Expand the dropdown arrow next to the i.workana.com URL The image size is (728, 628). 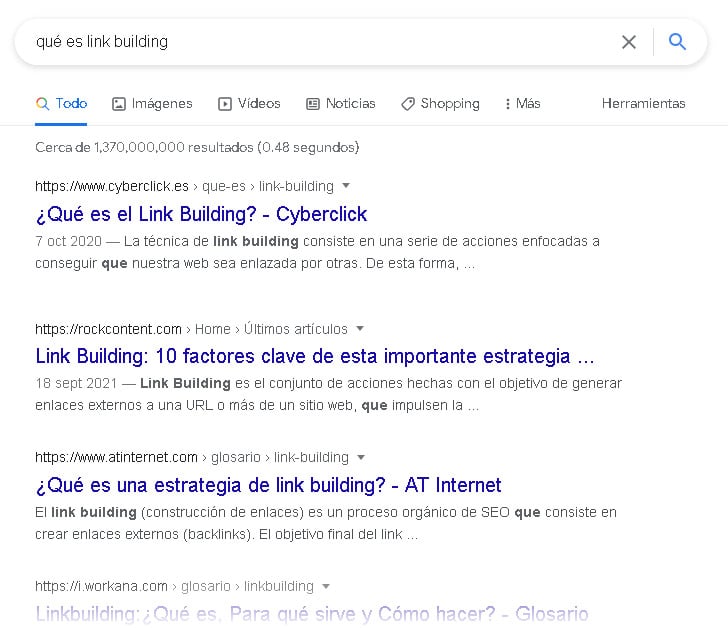[x=326, y=587]
